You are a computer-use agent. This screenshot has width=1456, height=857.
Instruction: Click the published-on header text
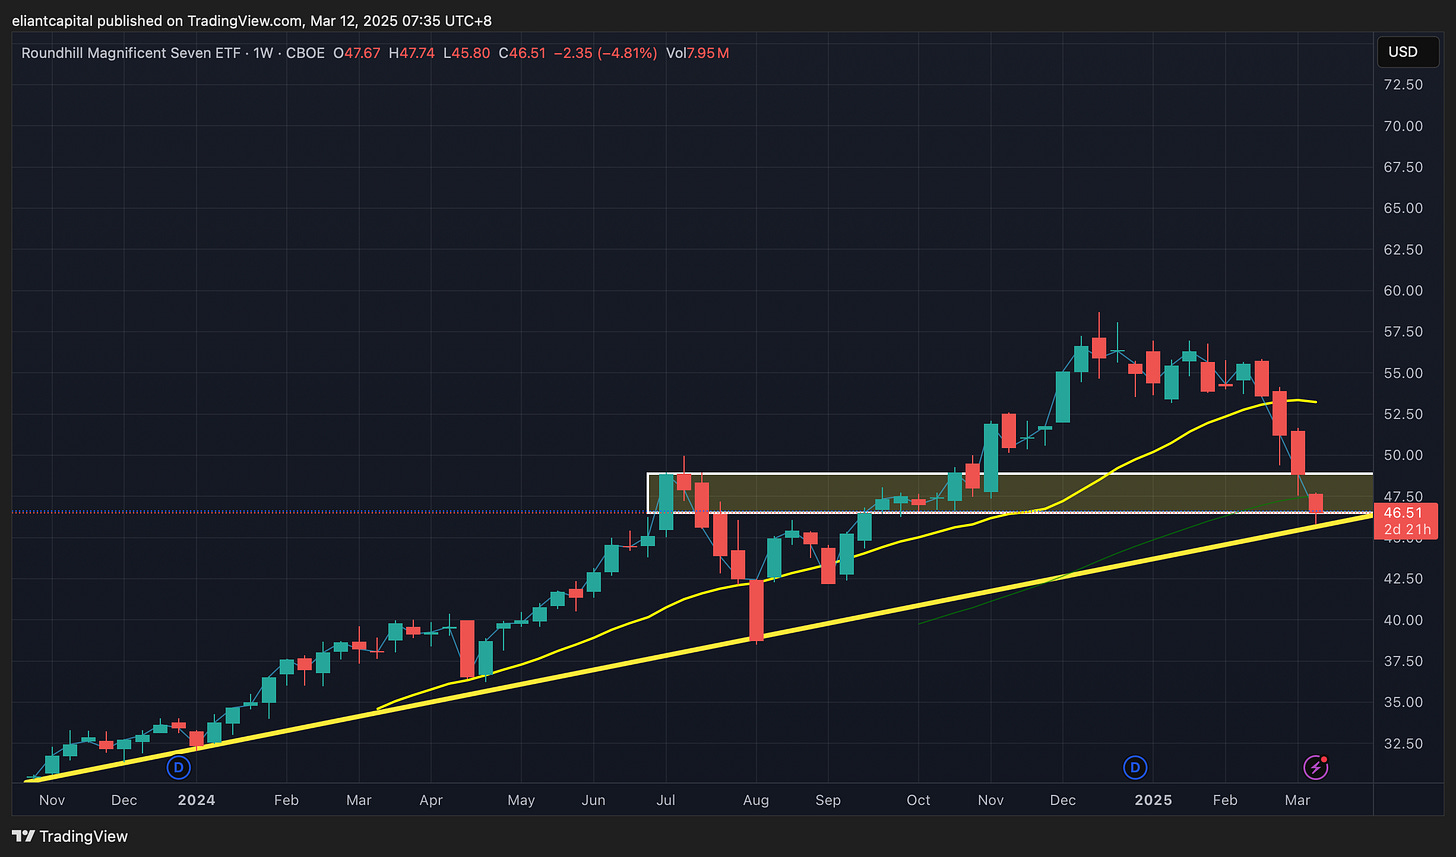click(251, 20)
